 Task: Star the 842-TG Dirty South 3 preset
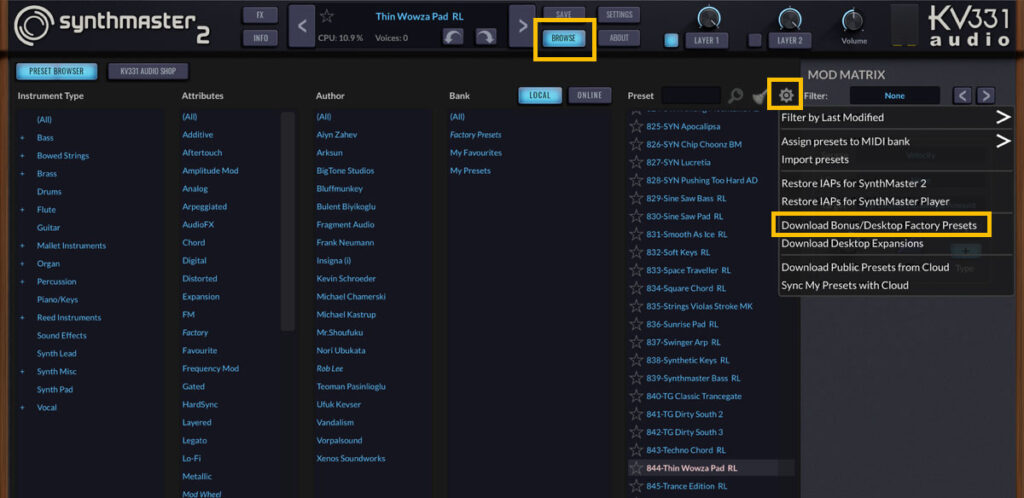[x=636, y=432]
